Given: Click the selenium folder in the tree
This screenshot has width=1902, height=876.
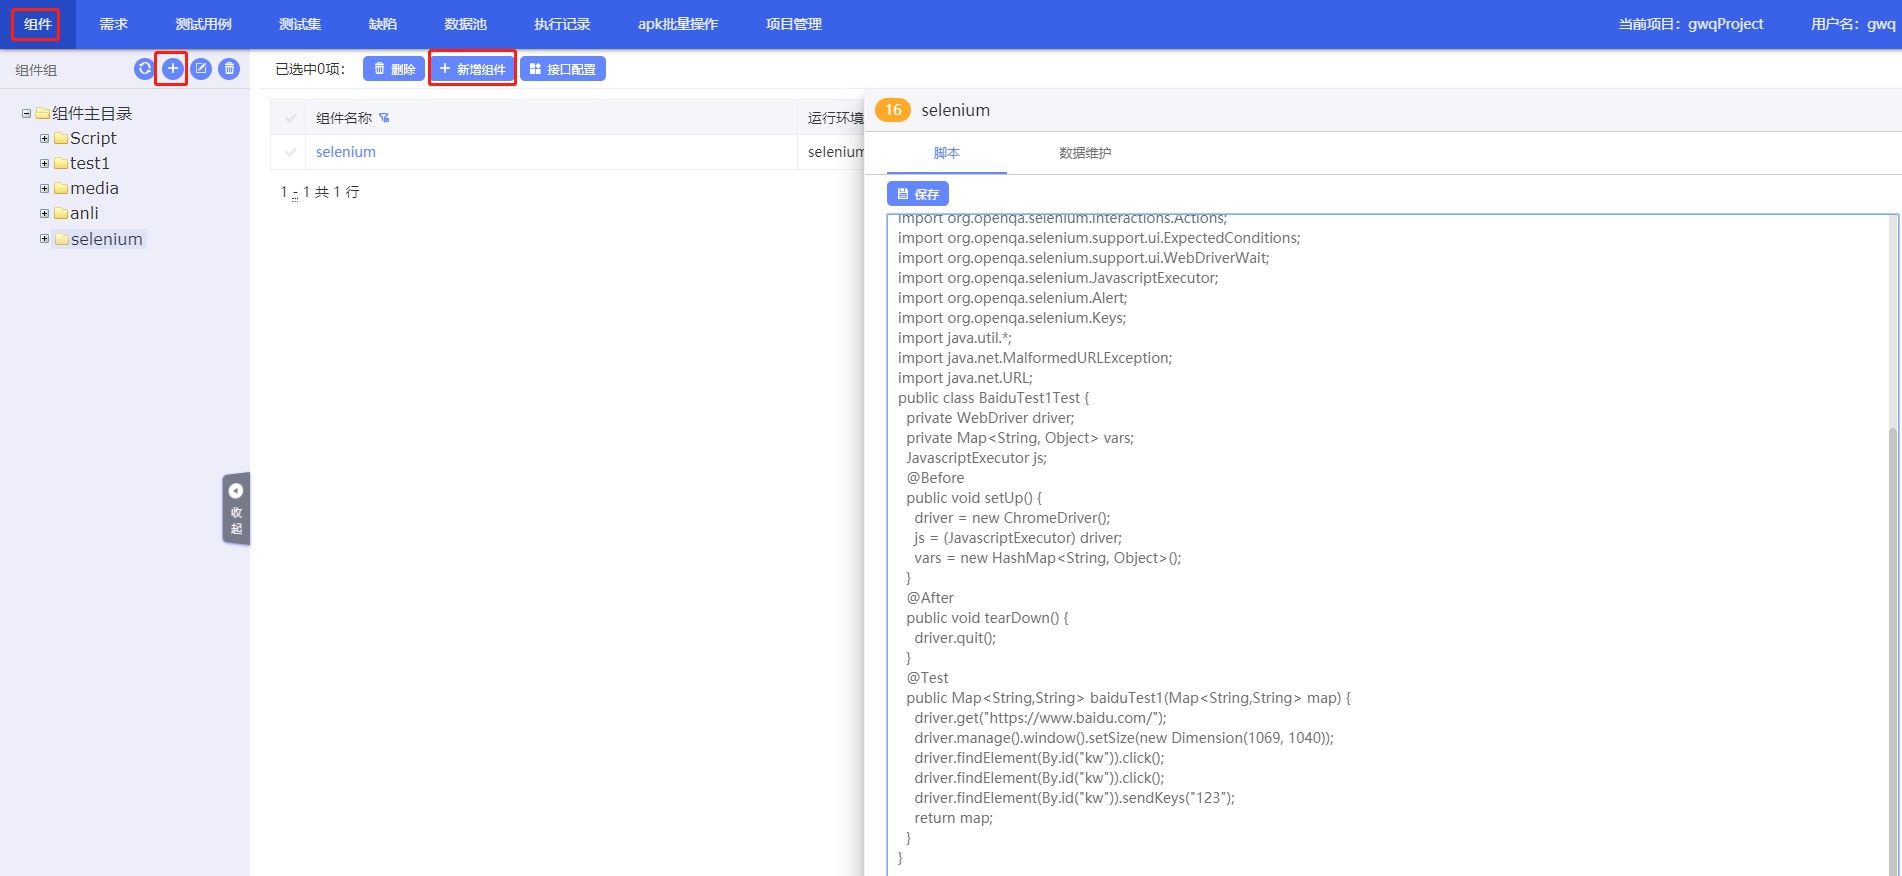Looking at the screenshot, I should pos(106,239).
